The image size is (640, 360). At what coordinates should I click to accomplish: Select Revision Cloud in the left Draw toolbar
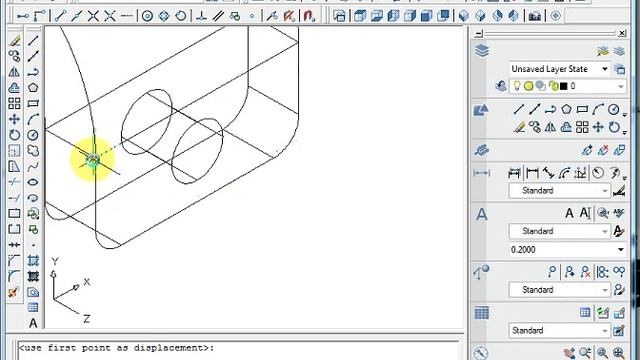click(33, 151)
